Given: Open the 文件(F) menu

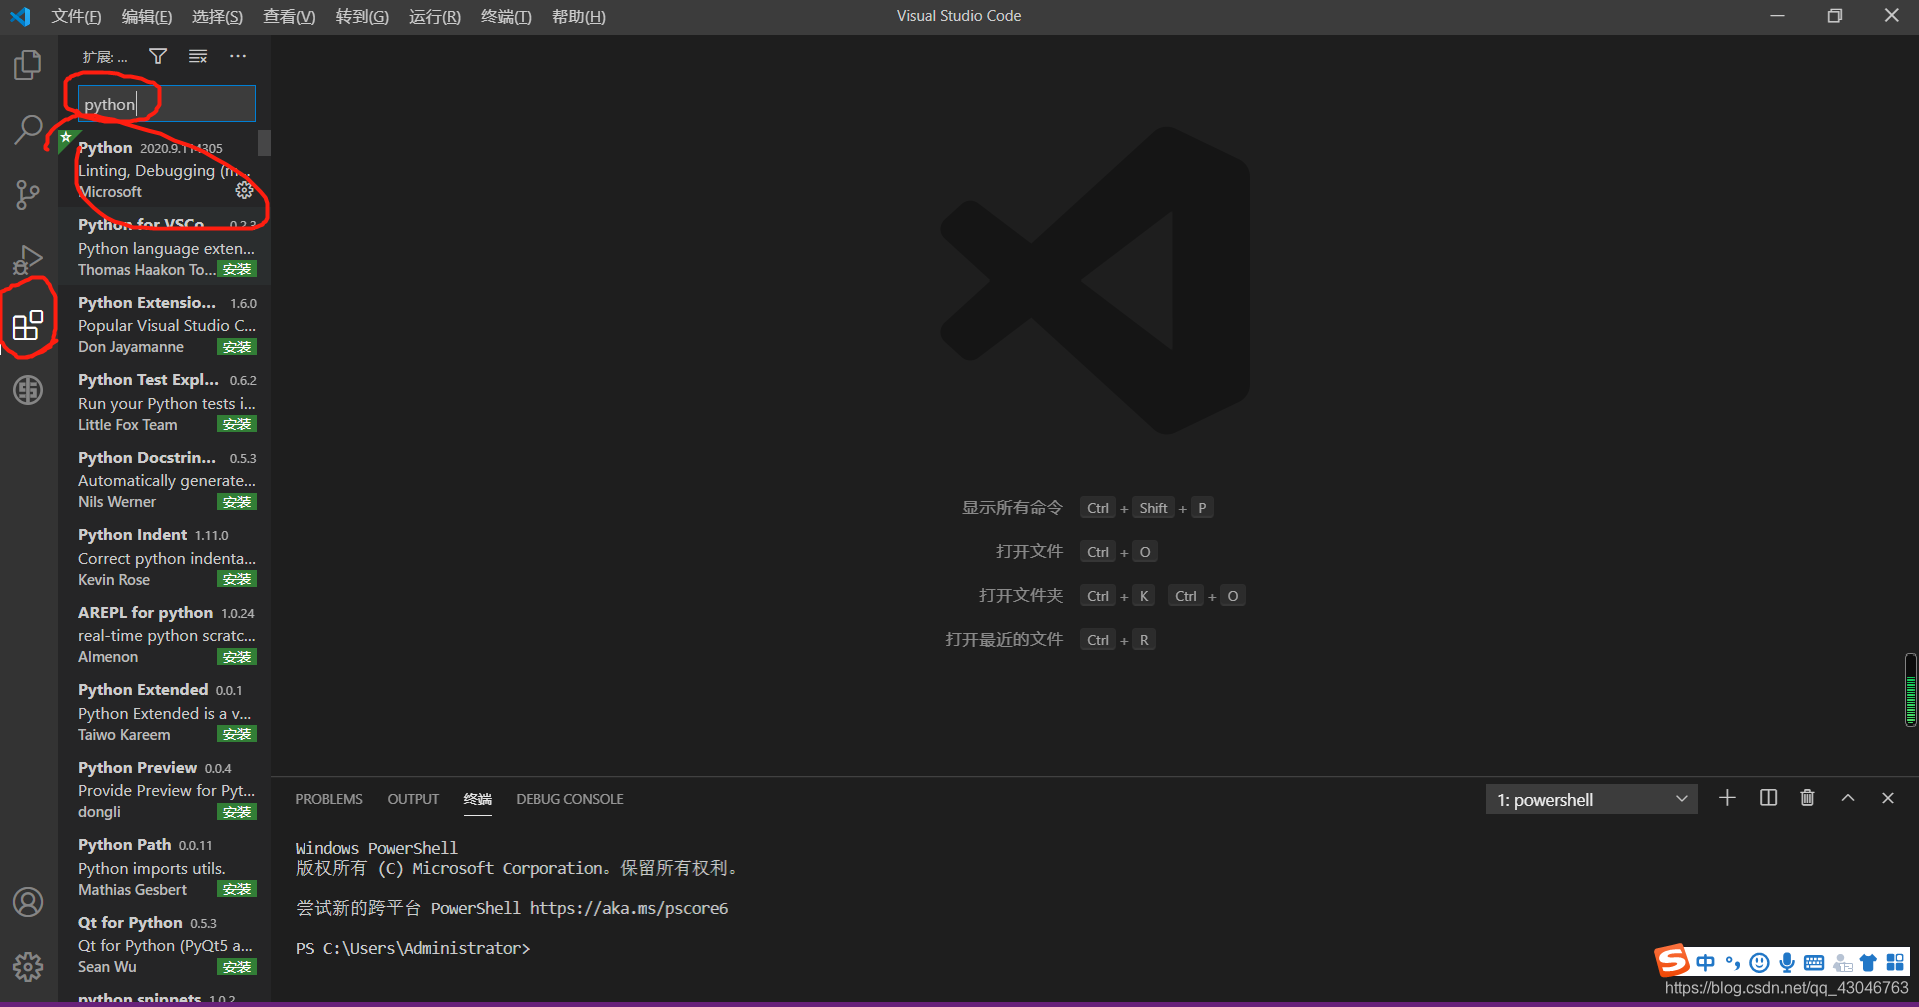Looking at the screenshot, I should (76, 16).
